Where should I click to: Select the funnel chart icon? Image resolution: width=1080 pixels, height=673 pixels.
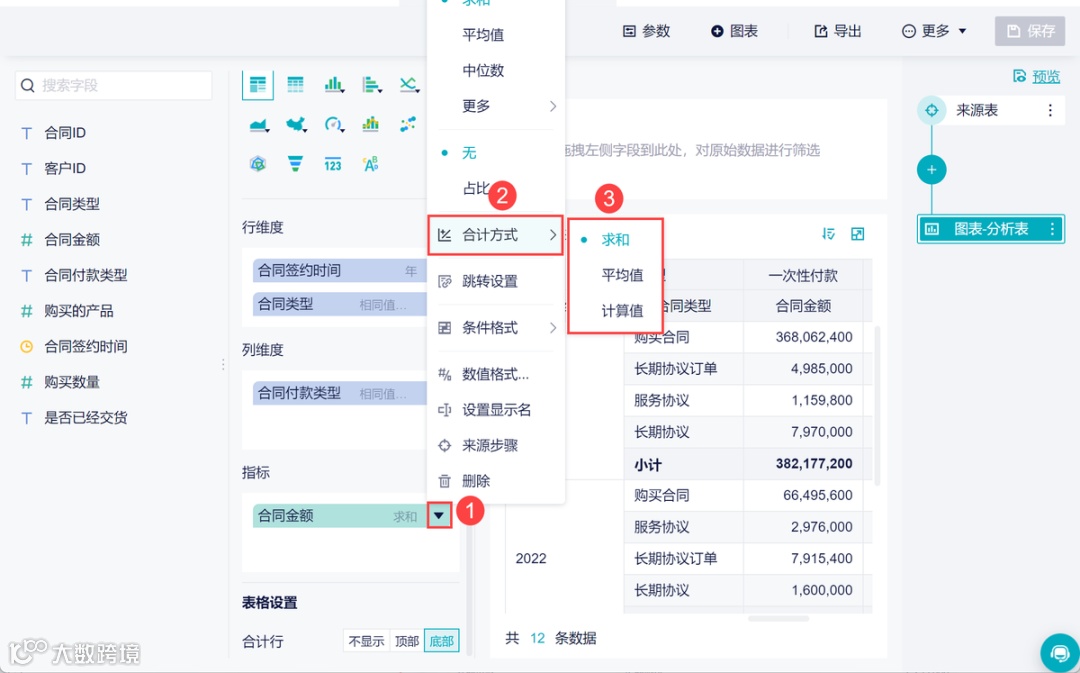pyautogui.click(x=295, y=163)
